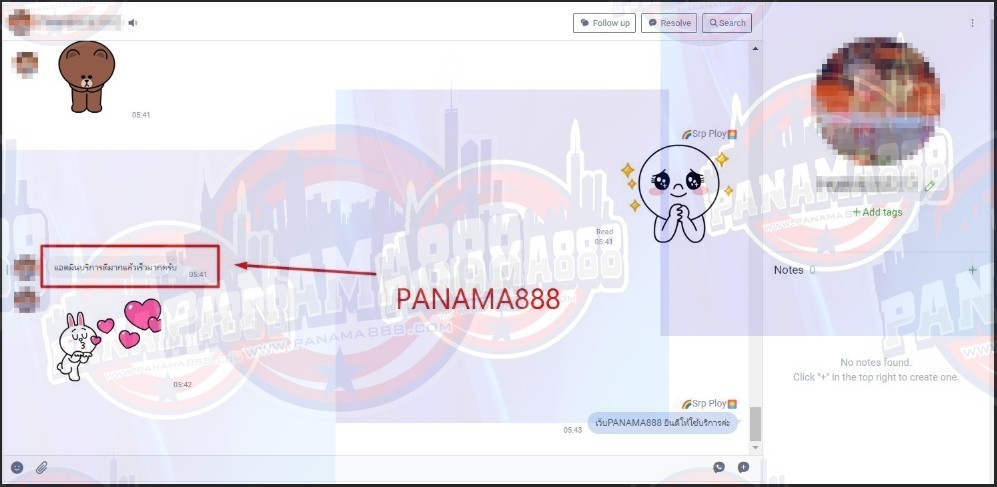Add a new note with plus icon

(972, 270)
